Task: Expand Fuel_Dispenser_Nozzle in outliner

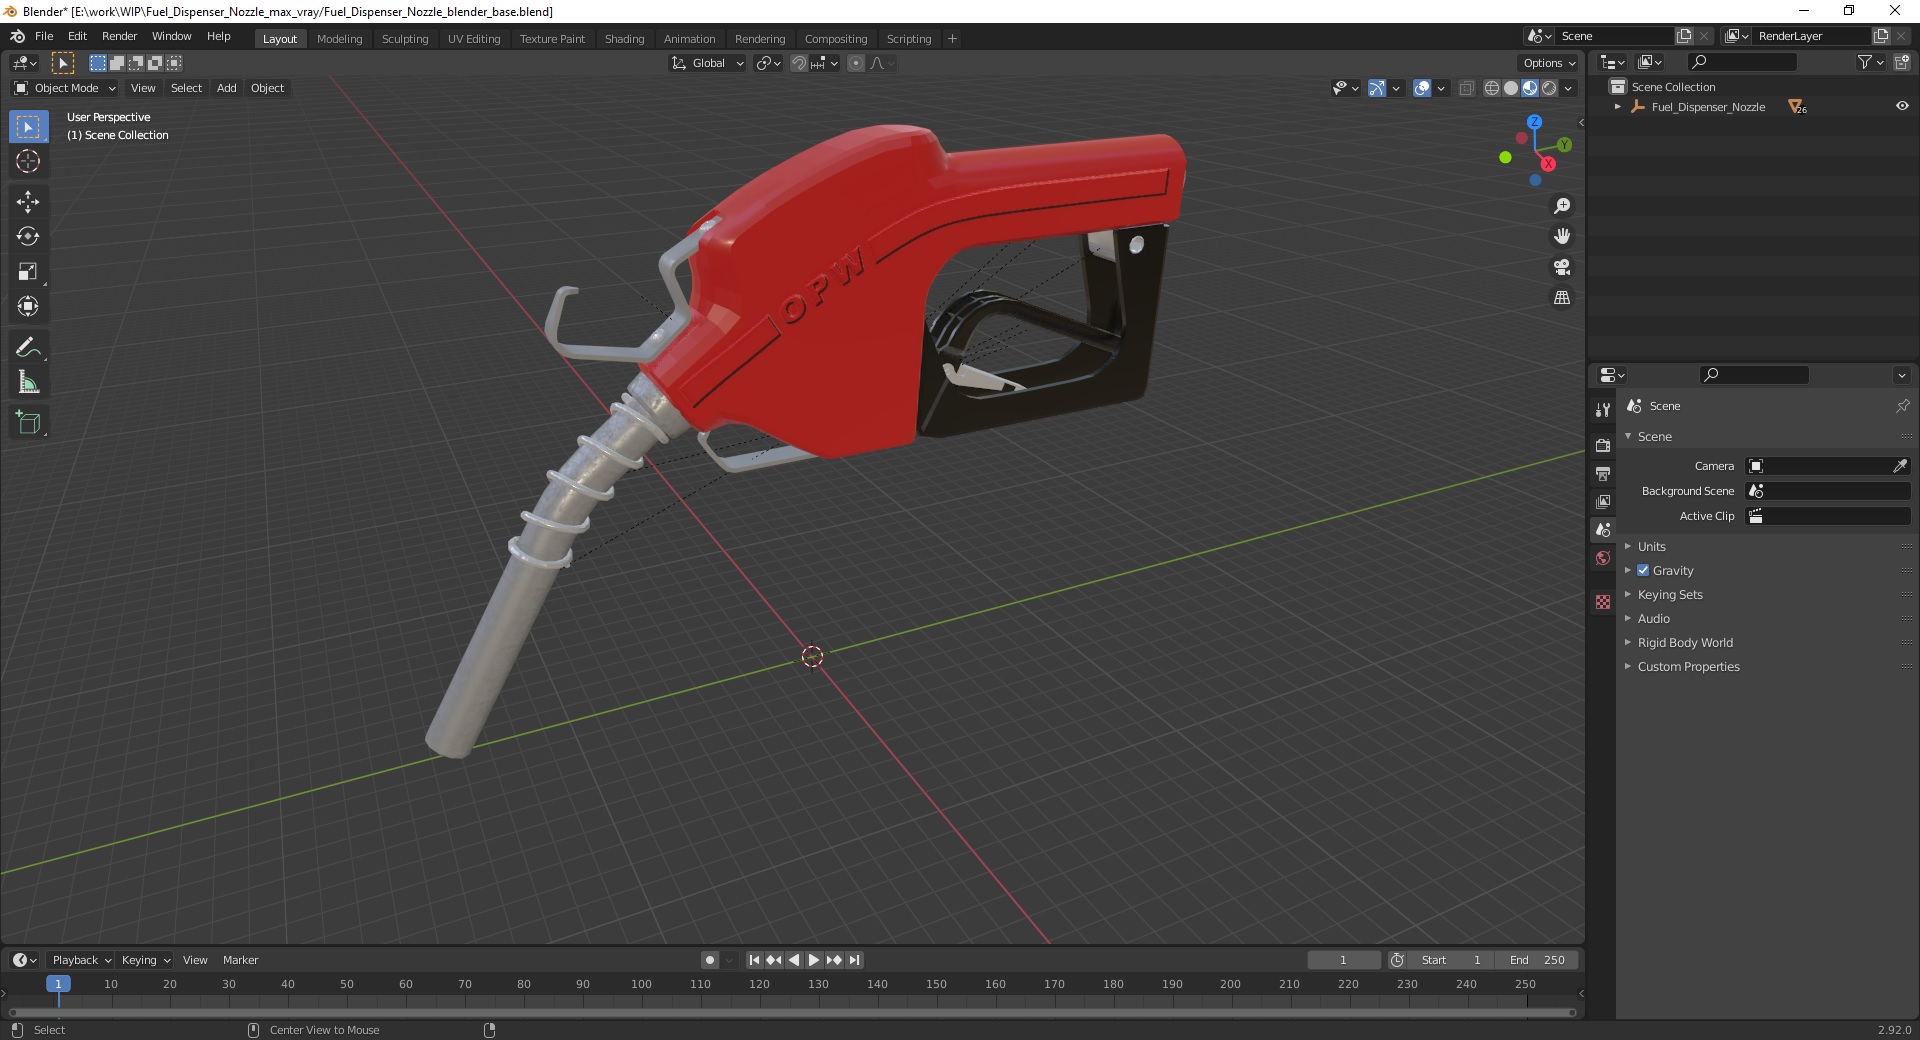Action: [x=1618, y=107]
